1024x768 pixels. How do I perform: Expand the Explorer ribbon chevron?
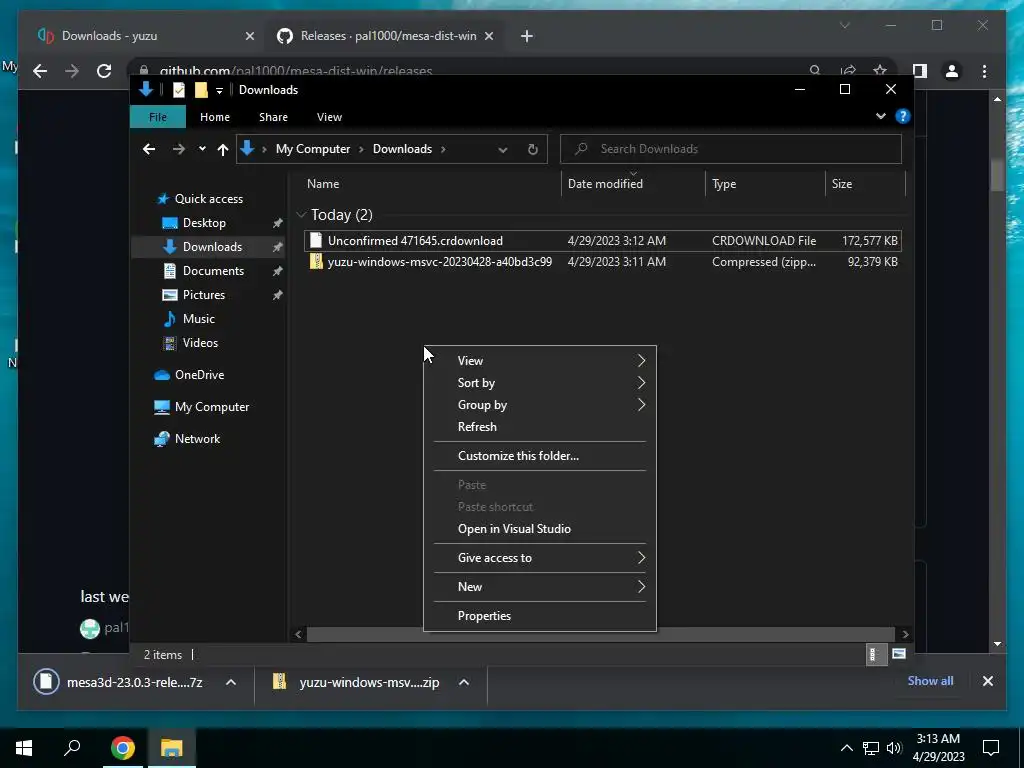tap(880, 116)
